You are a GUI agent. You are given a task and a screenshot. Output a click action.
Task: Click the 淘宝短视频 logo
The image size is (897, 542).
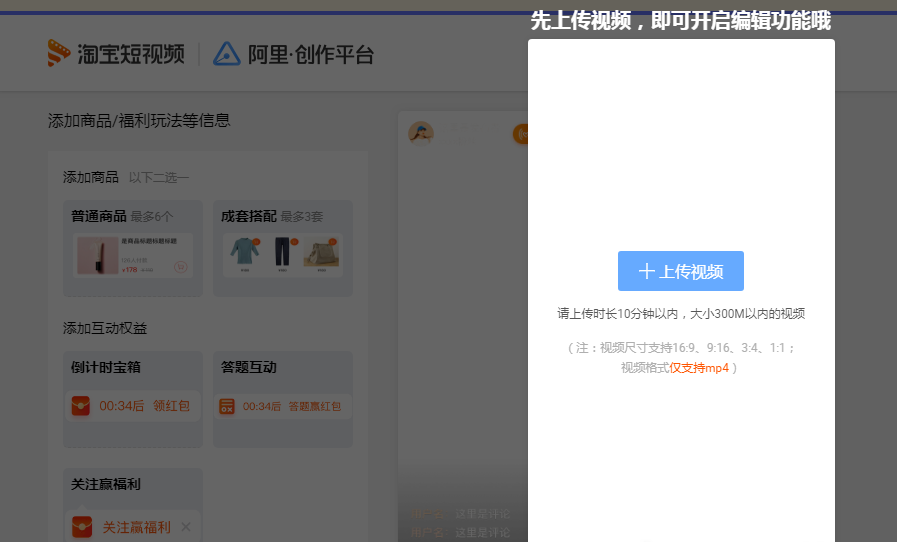115,54
